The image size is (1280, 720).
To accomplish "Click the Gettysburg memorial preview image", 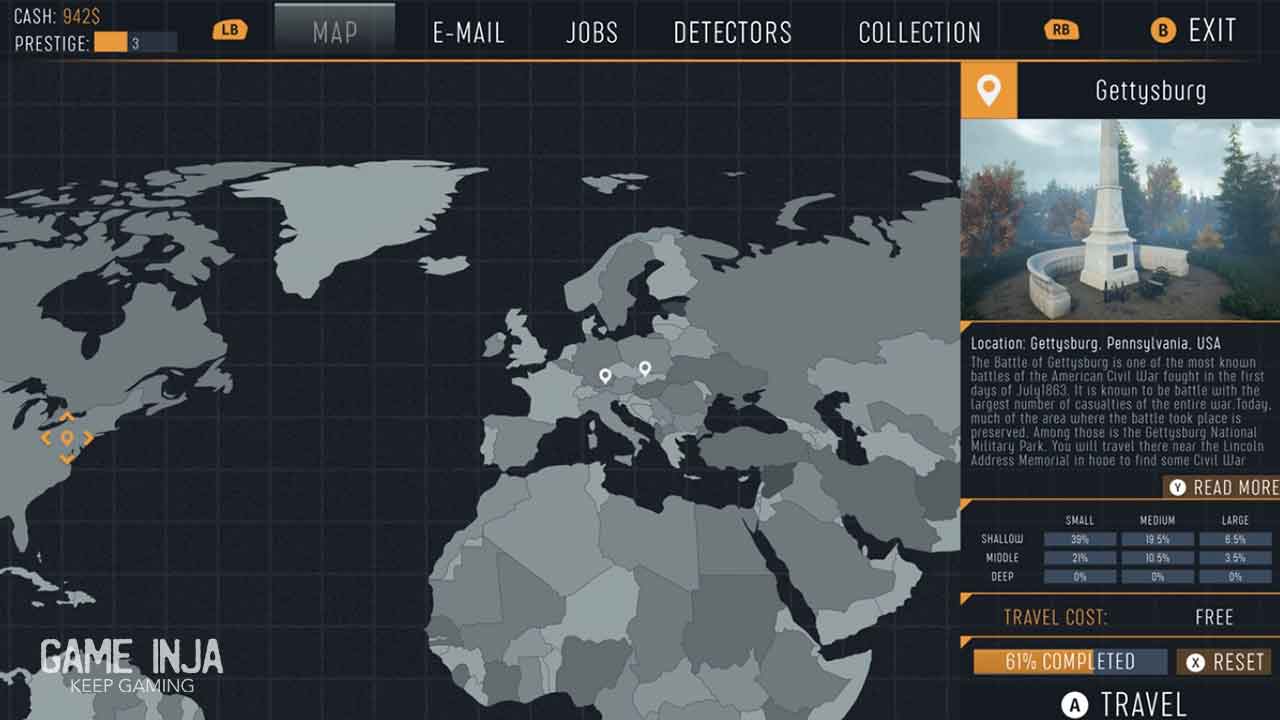I will coord(1120,220).
